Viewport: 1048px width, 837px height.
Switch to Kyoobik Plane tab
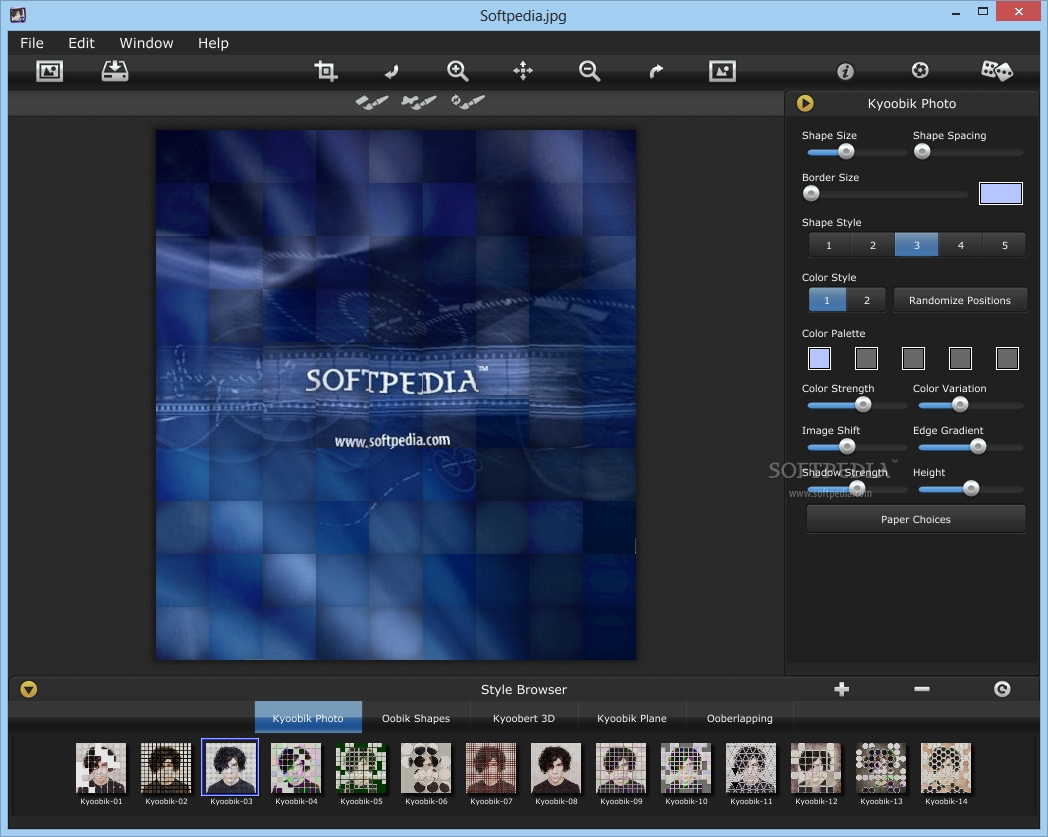632,718
